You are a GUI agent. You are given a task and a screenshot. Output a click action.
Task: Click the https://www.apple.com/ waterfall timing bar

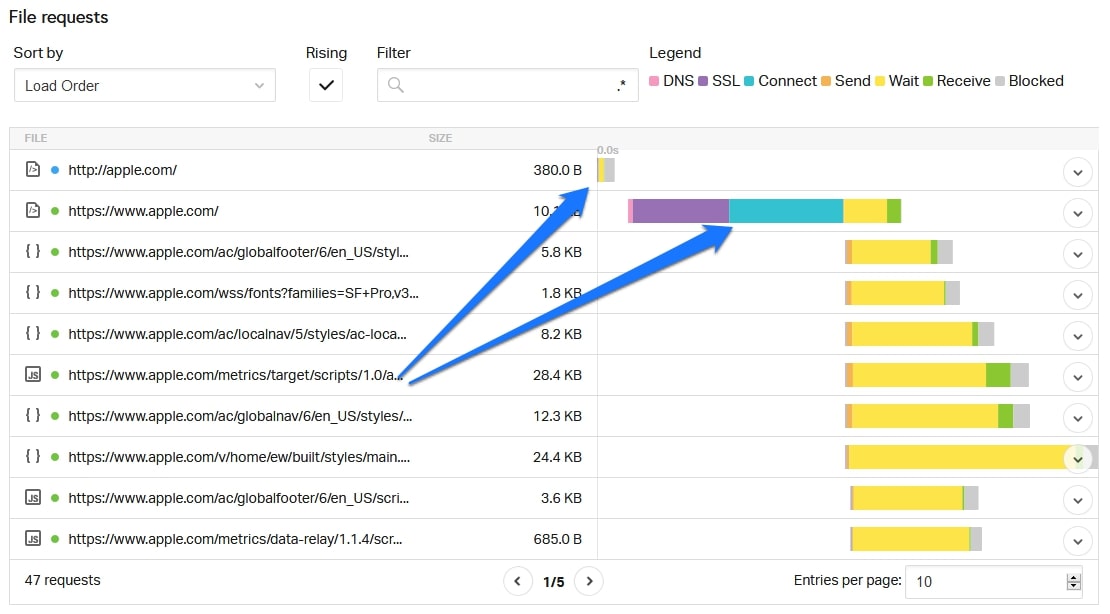point(765,211)
